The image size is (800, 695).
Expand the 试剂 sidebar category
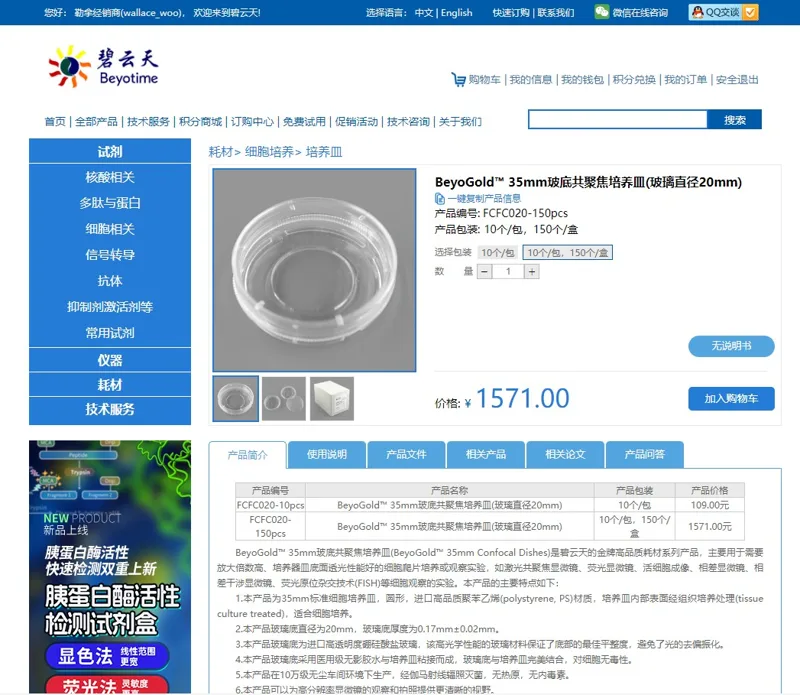point(110,151)
